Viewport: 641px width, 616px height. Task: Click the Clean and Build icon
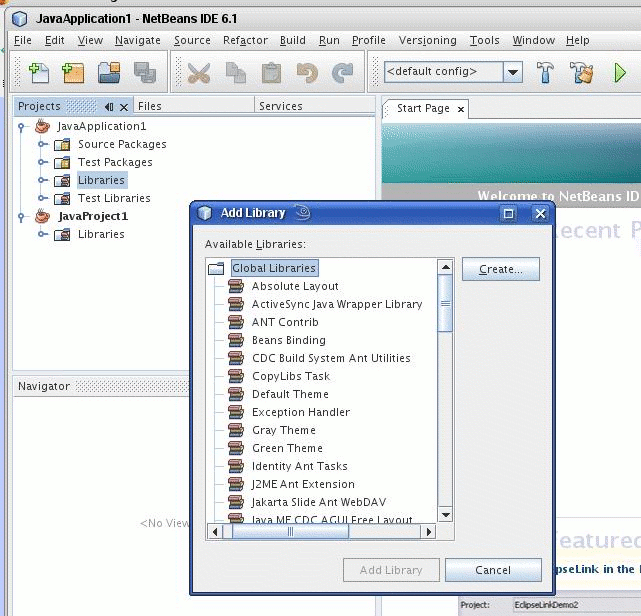point(581,73)
